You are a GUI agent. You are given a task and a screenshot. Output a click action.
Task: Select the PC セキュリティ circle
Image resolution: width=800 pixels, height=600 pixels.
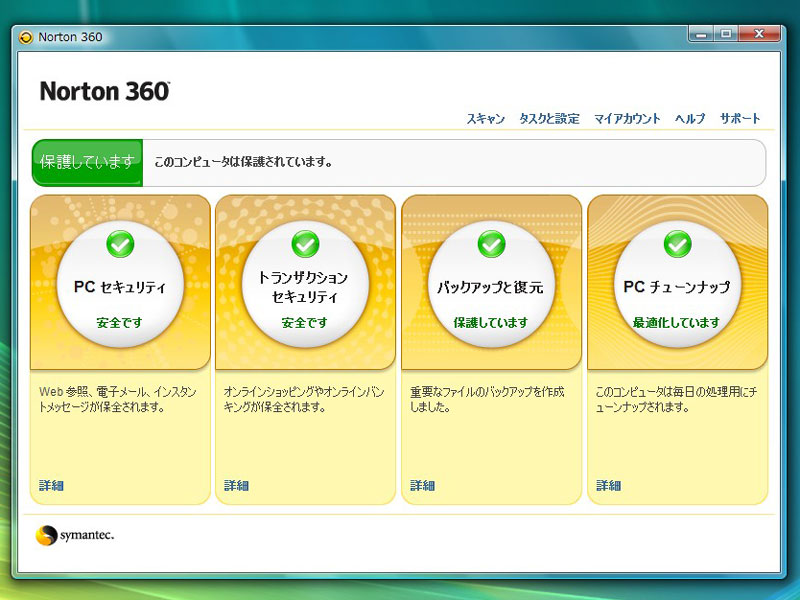[x=120, y=285]
